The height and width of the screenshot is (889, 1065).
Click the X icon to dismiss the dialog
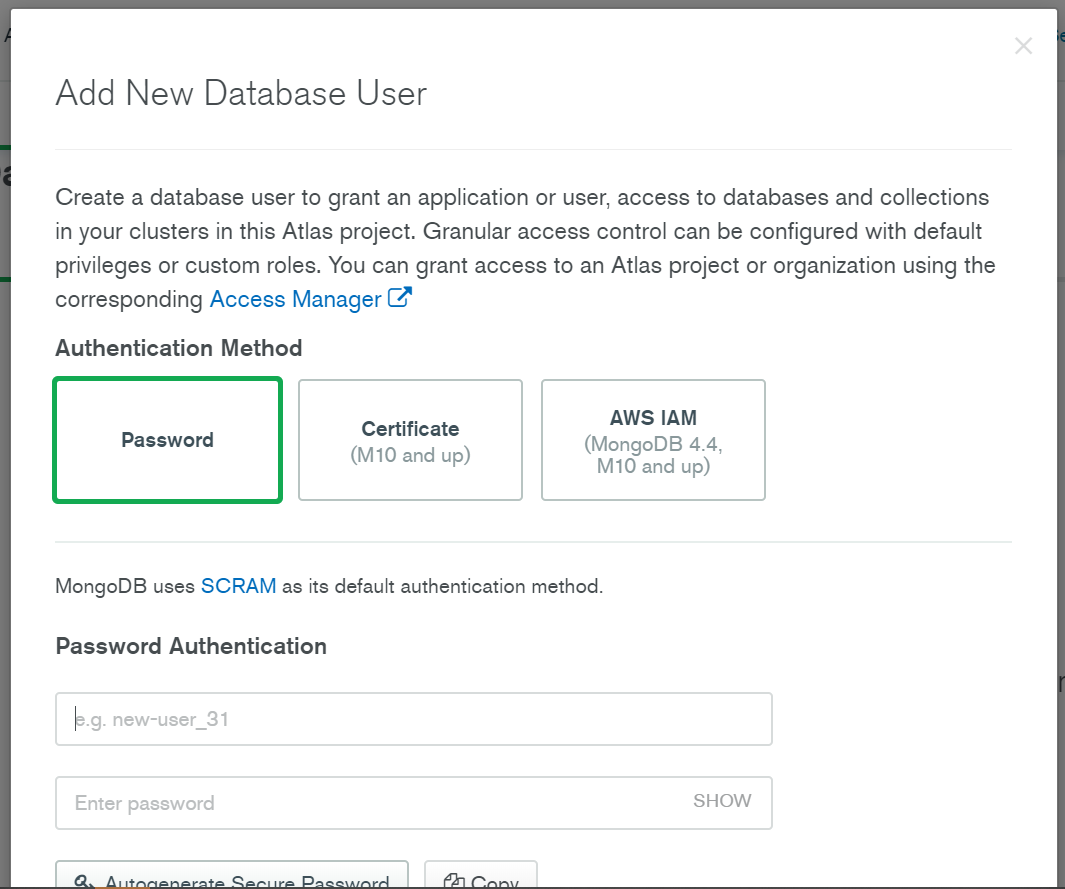(x=1023, y=45)
